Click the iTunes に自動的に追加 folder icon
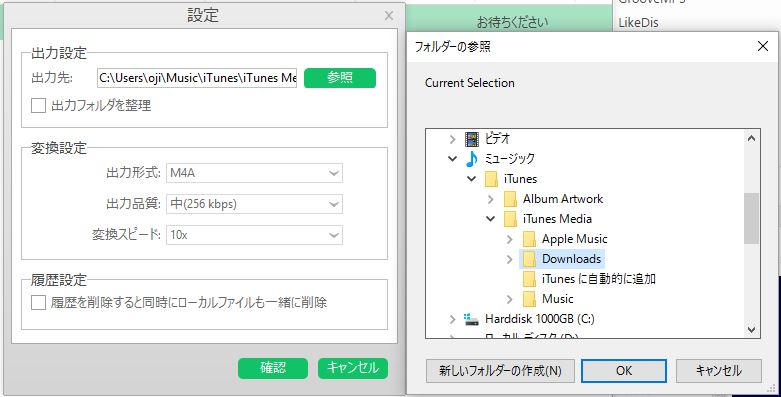This screenshot has width=781, height=397. click(x=529, y=279)
